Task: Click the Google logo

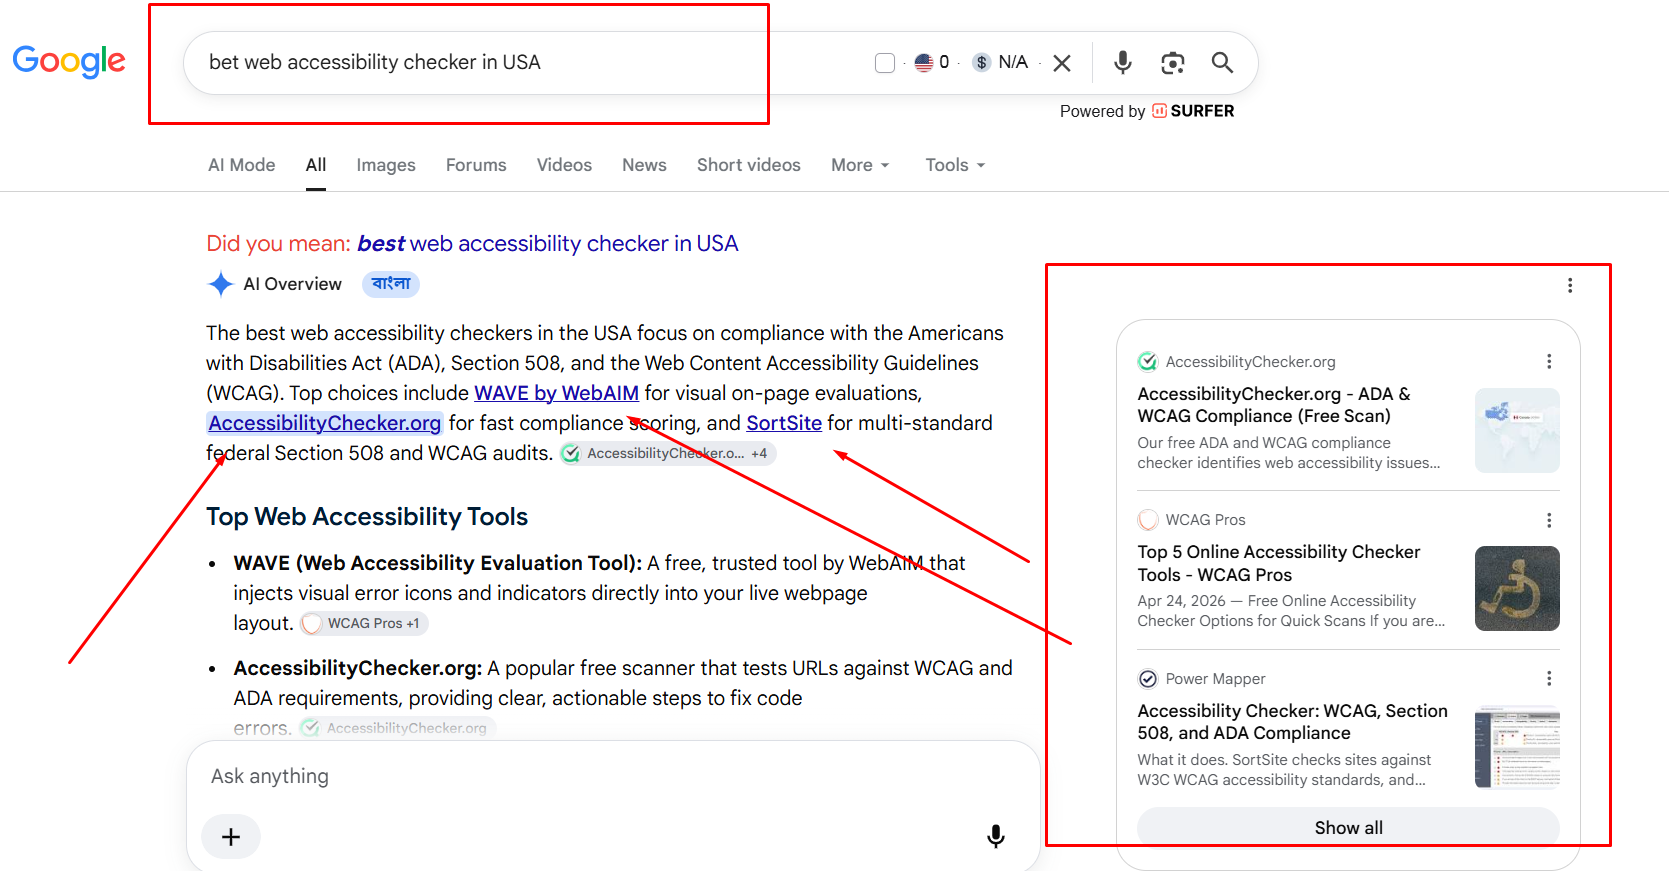Action: click(69, 61)
